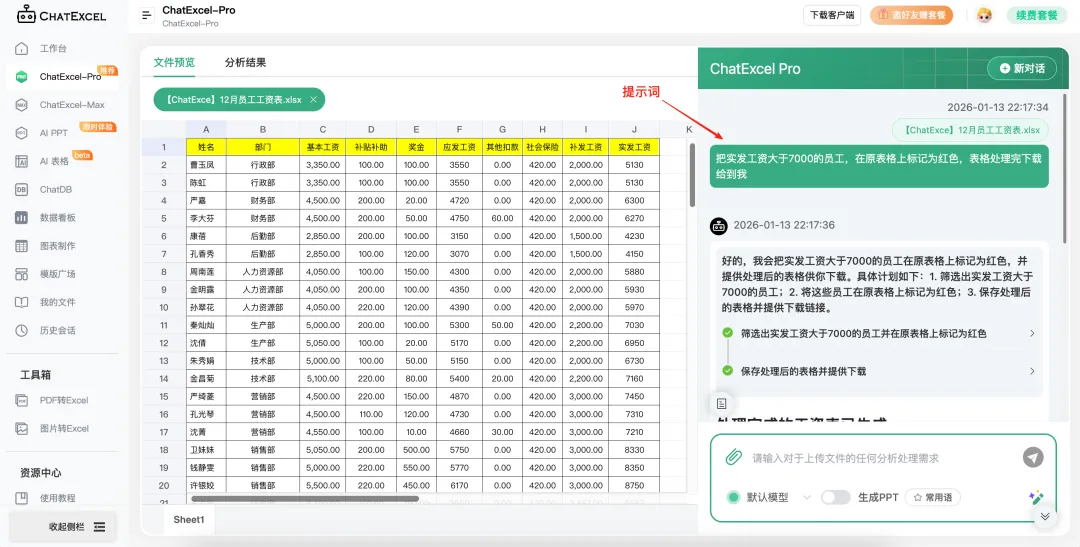Click the spreadsheet vertical scrollbar
This screenshot has width=1080, height=547.
(x=692, y=175)
